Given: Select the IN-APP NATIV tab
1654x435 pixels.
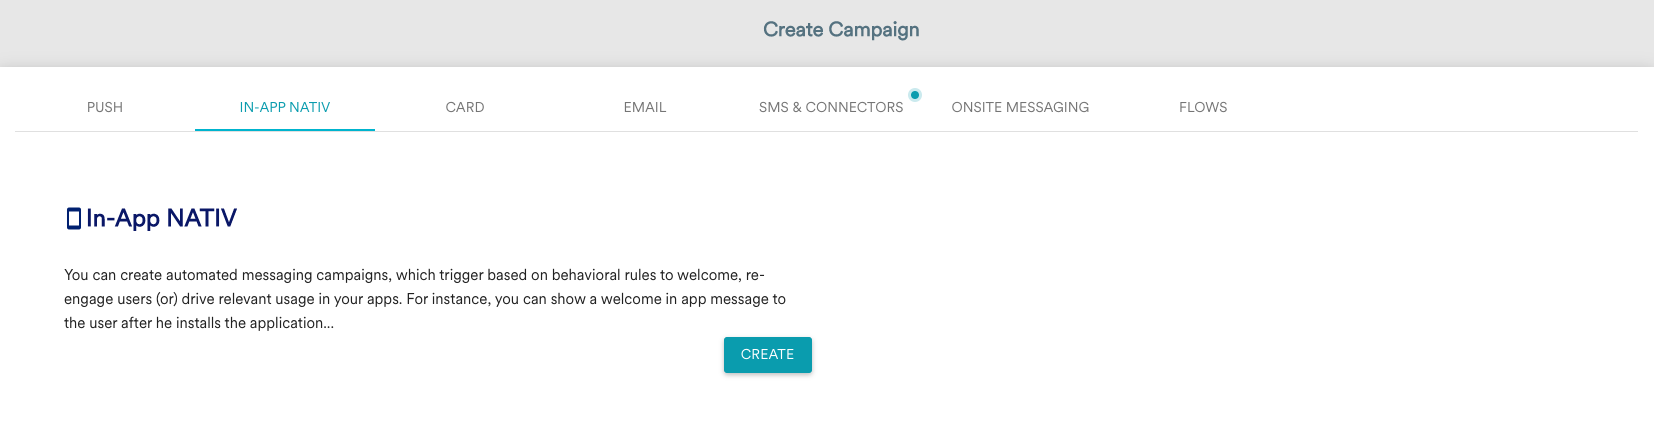Looking at the screenshot, I should (285, 107).
